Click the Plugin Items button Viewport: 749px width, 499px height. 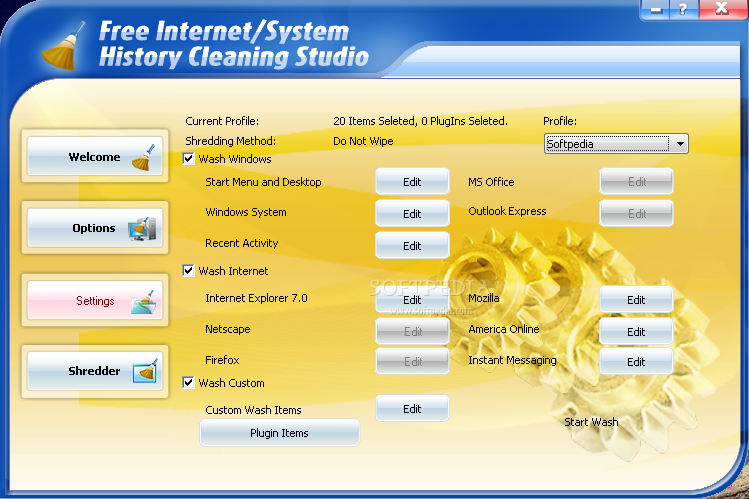(279, 433)
